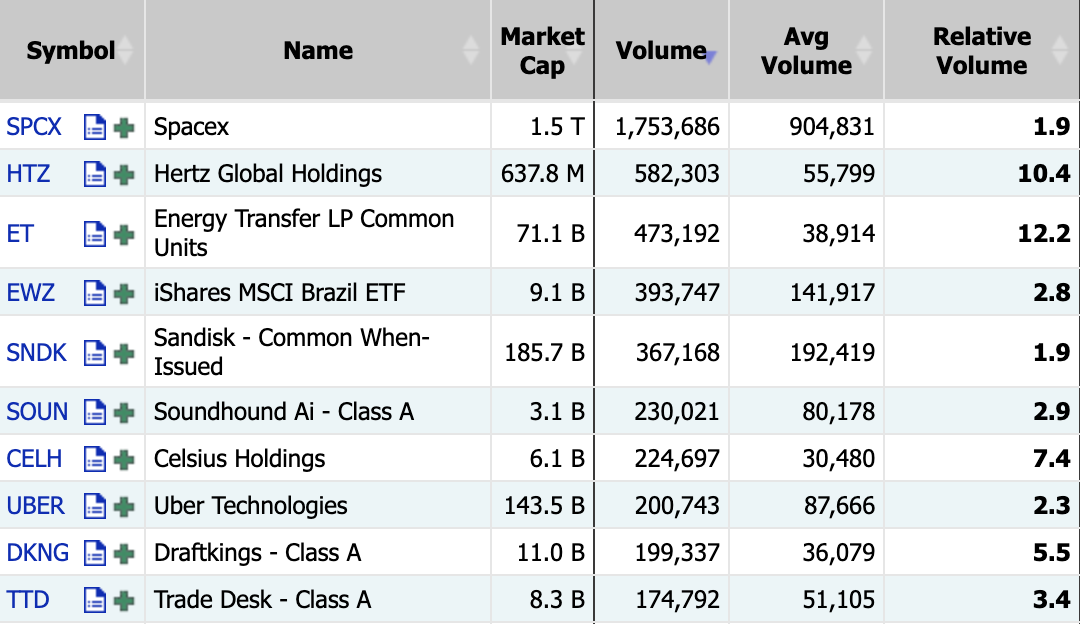Sort by the Symbol column arrows
This screenshot has width=1080, height=624.
pyautogui.click(x=125, y=50)
